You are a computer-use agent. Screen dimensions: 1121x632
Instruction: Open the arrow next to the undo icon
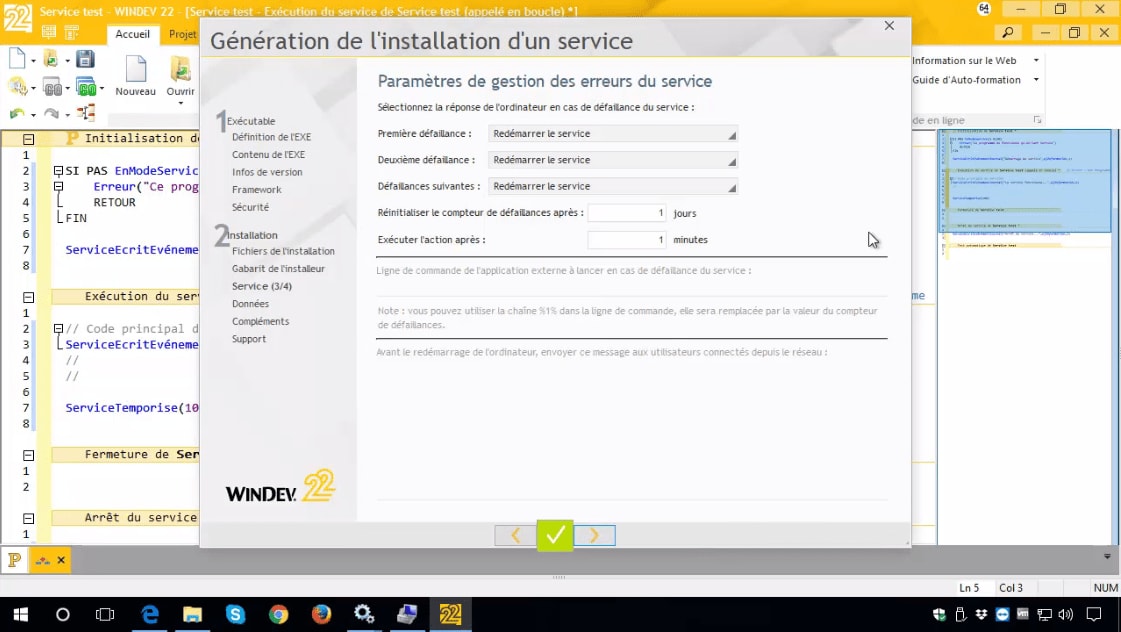click(x=34, y=115)
